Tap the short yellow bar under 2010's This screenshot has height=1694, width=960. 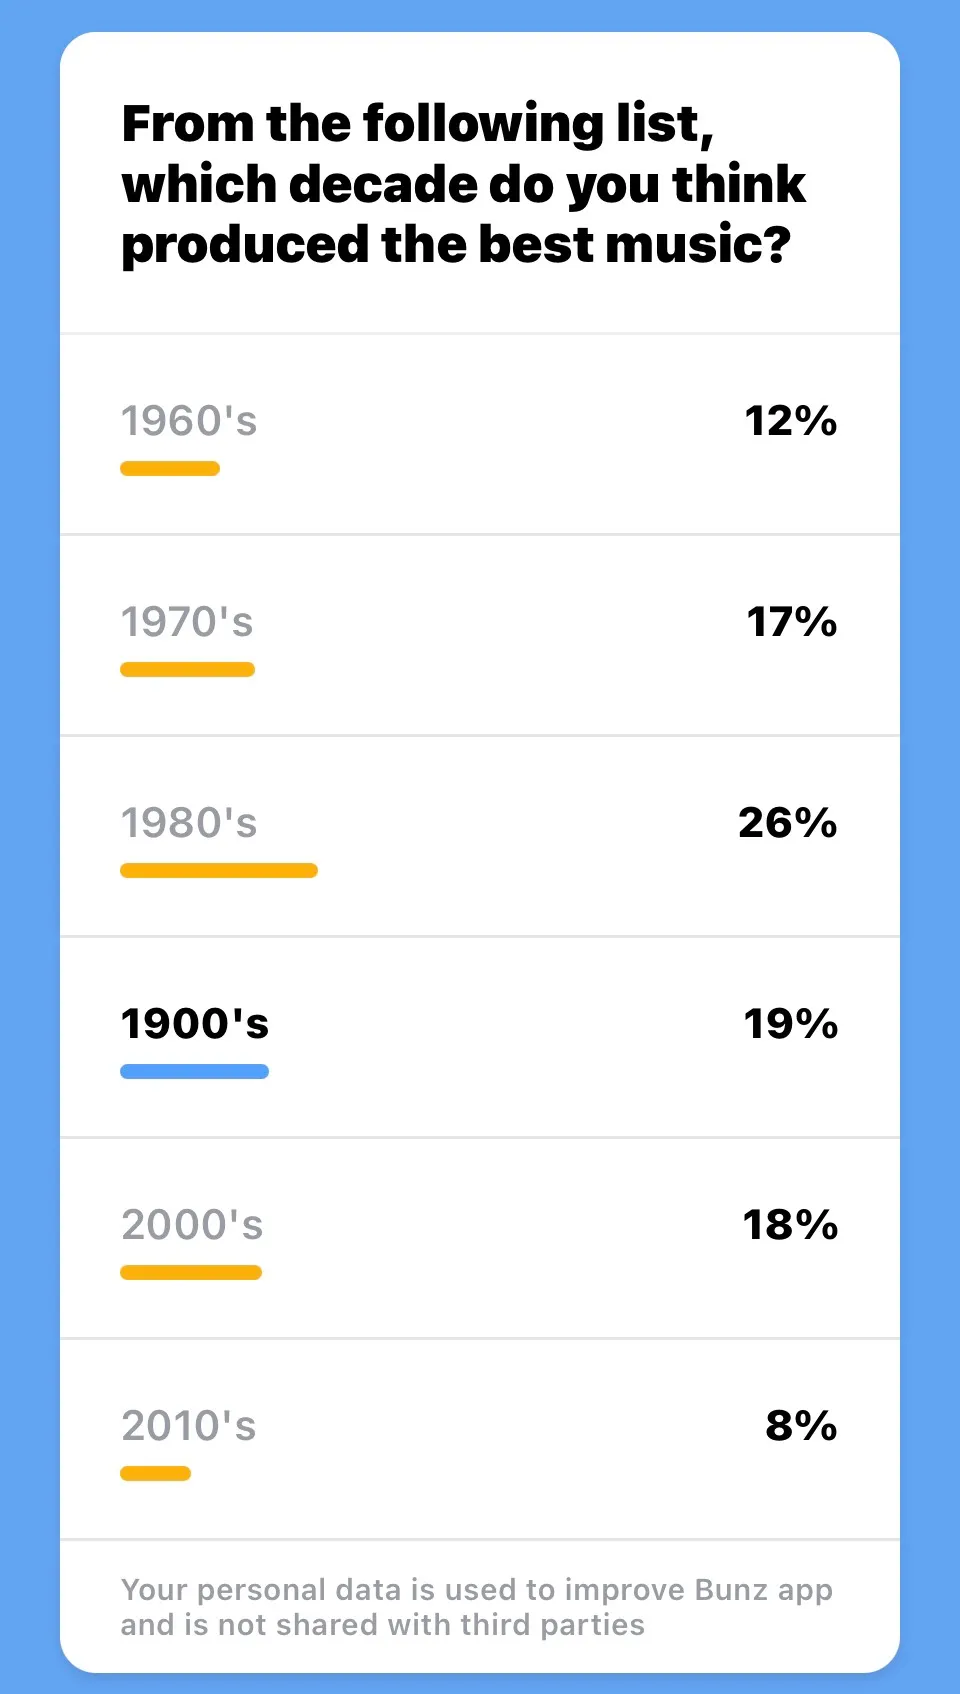click(x=155, y=1474)
